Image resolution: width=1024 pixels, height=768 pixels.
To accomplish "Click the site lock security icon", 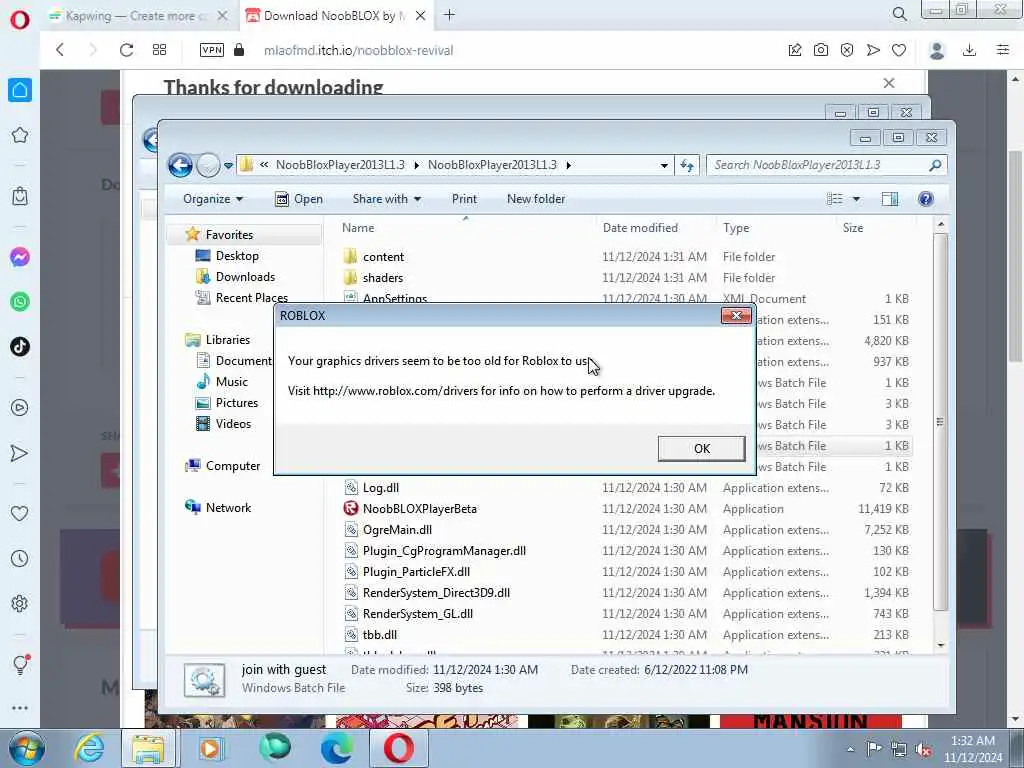I will (239, 50).
